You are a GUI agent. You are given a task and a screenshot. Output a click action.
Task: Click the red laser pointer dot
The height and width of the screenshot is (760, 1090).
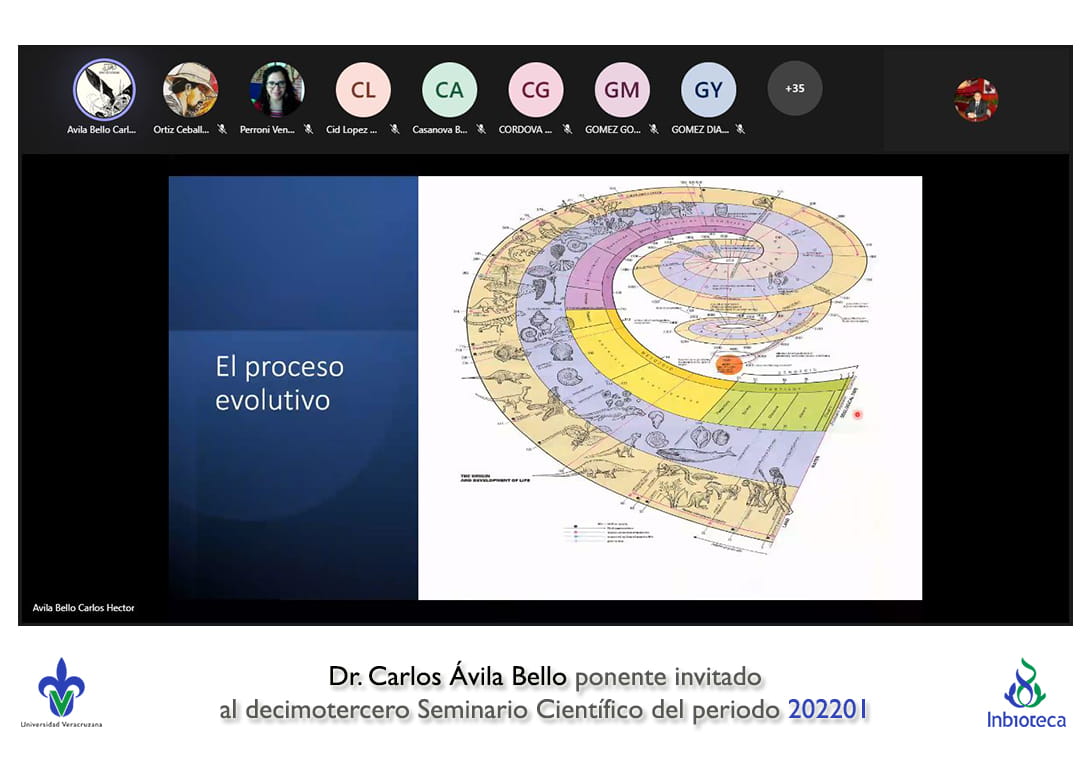click(858, 414)
